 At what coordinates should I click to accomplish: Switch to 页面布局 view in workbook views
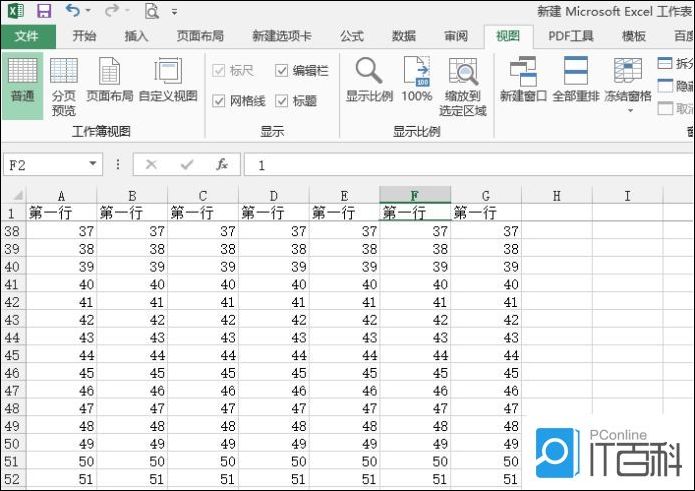pyautogui.click(x=109, y=80)
